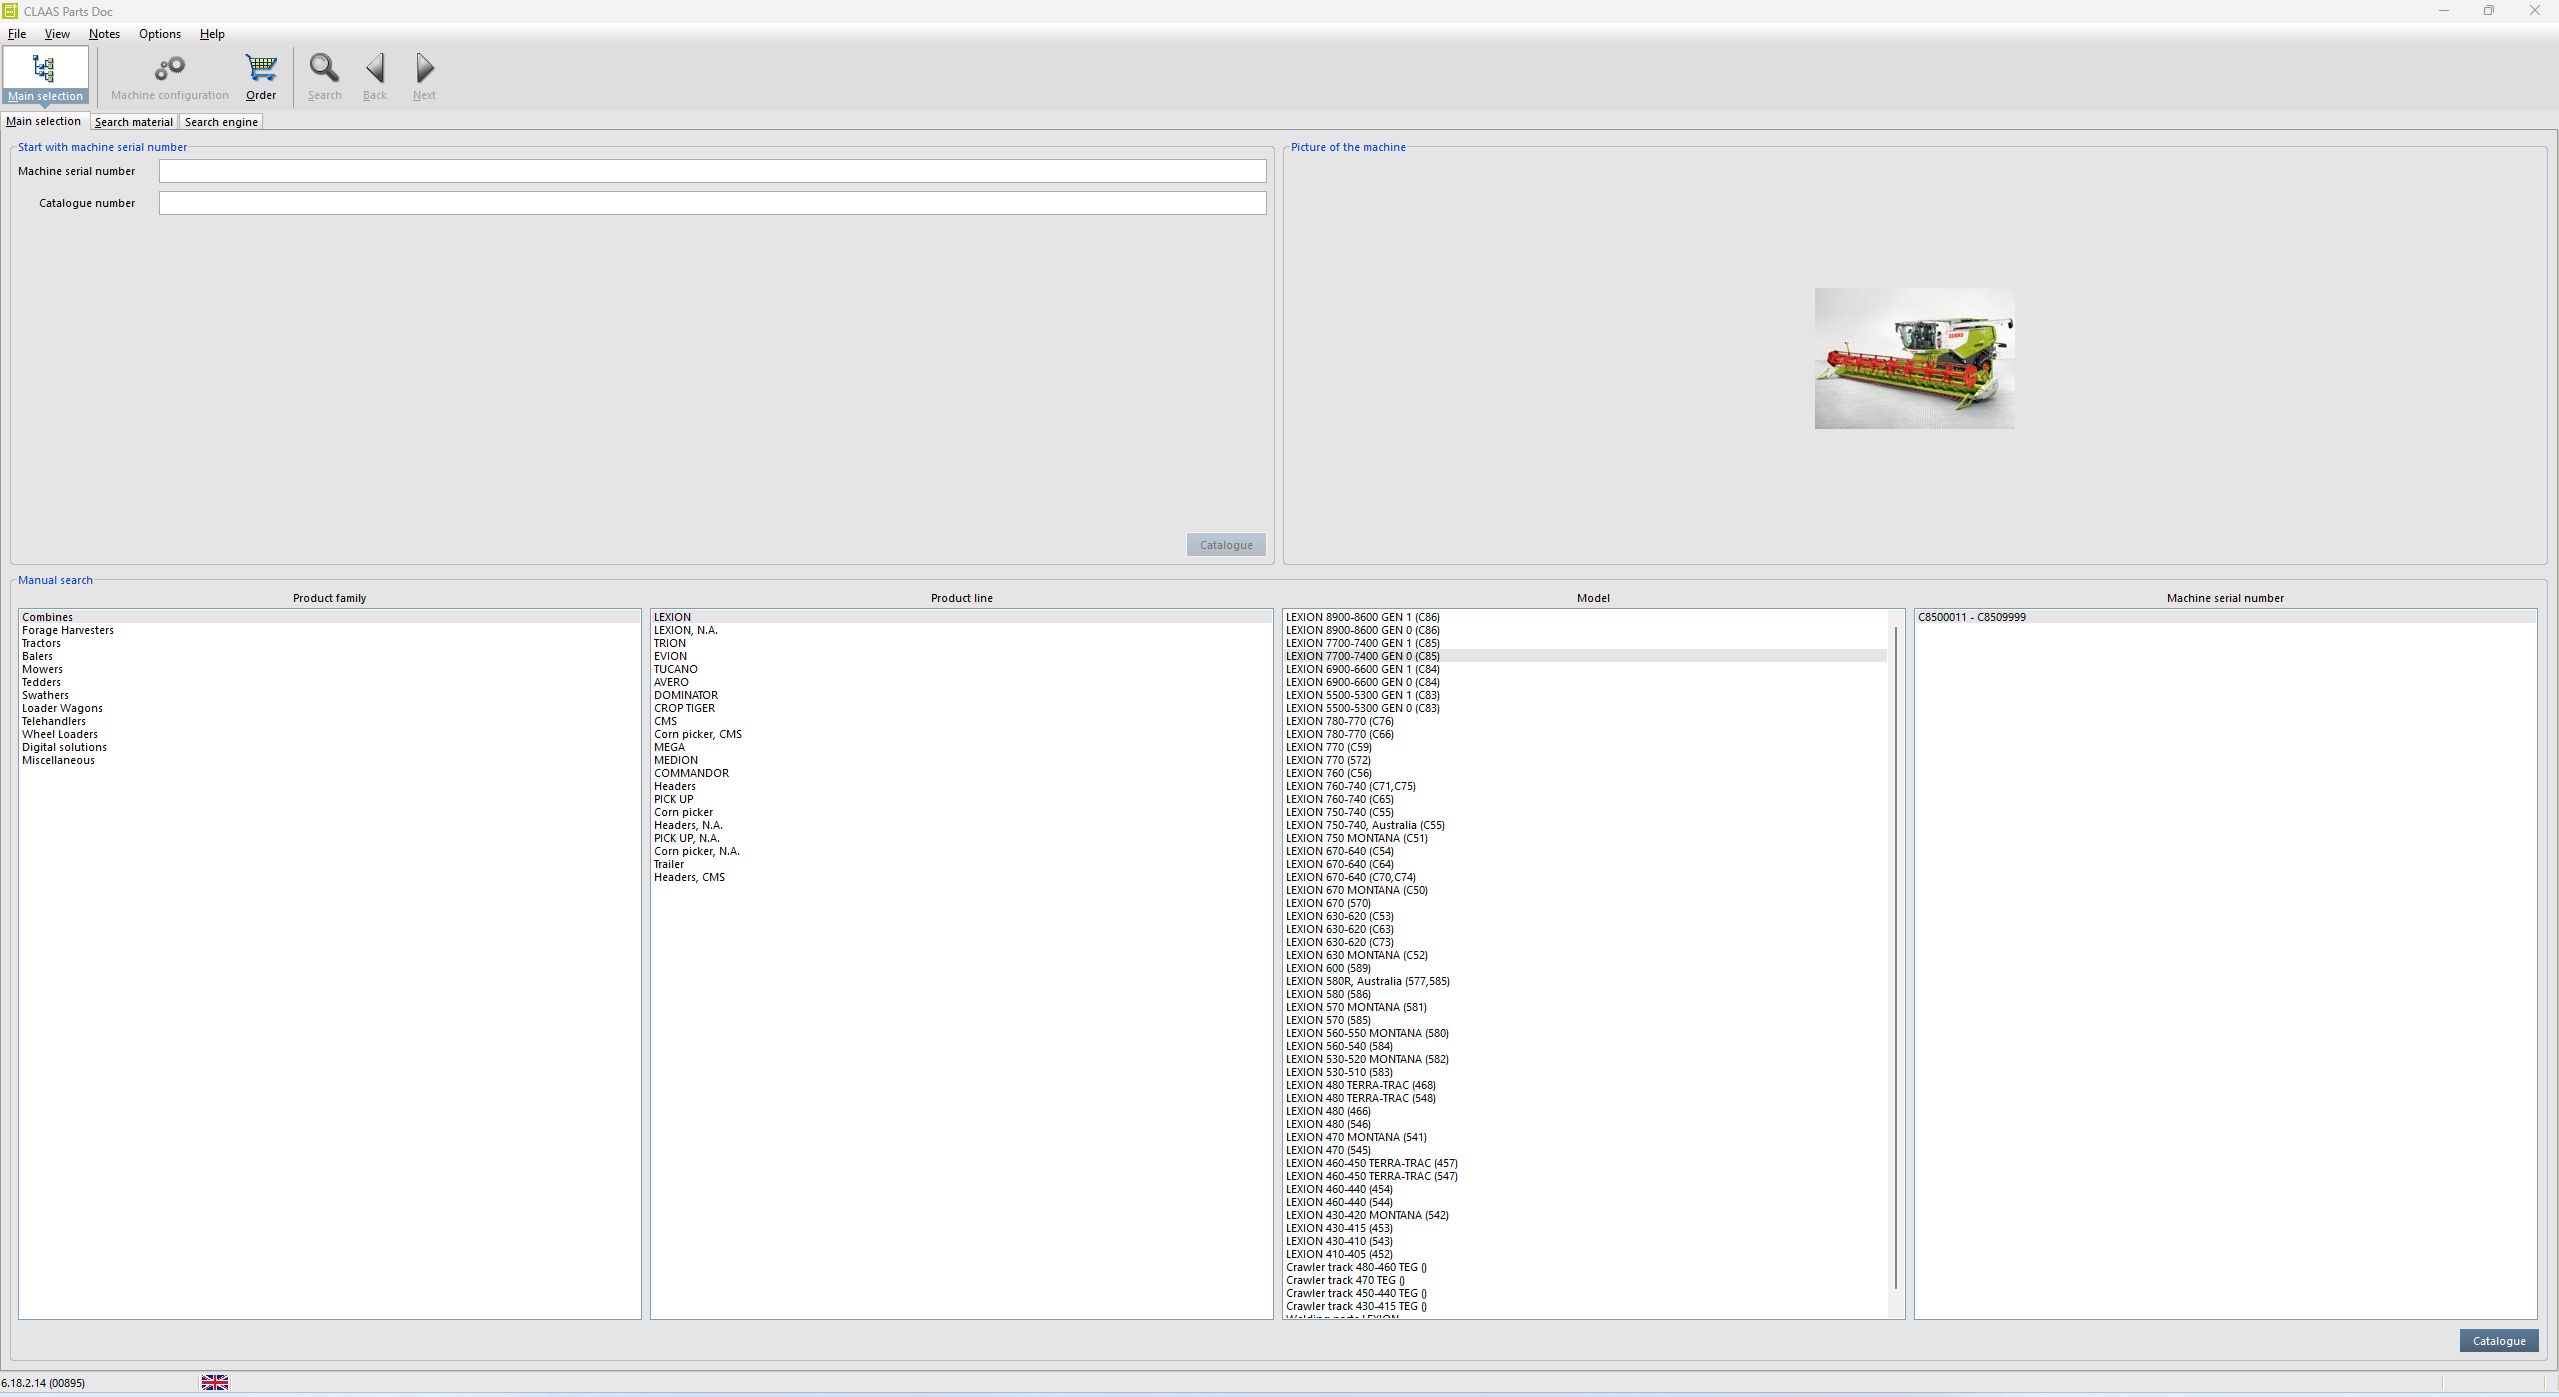
Task: Click the Machine serial number input field
Action: [712, 171]
